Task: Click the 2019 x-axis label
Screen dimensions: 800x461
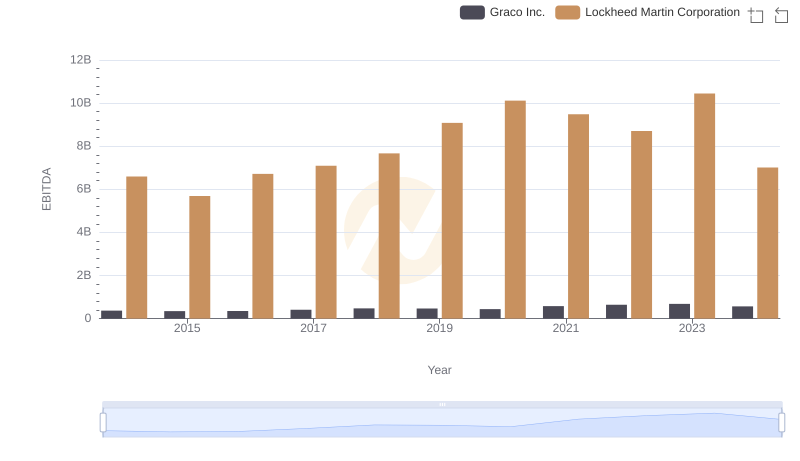Action: (x=439, y=328)
